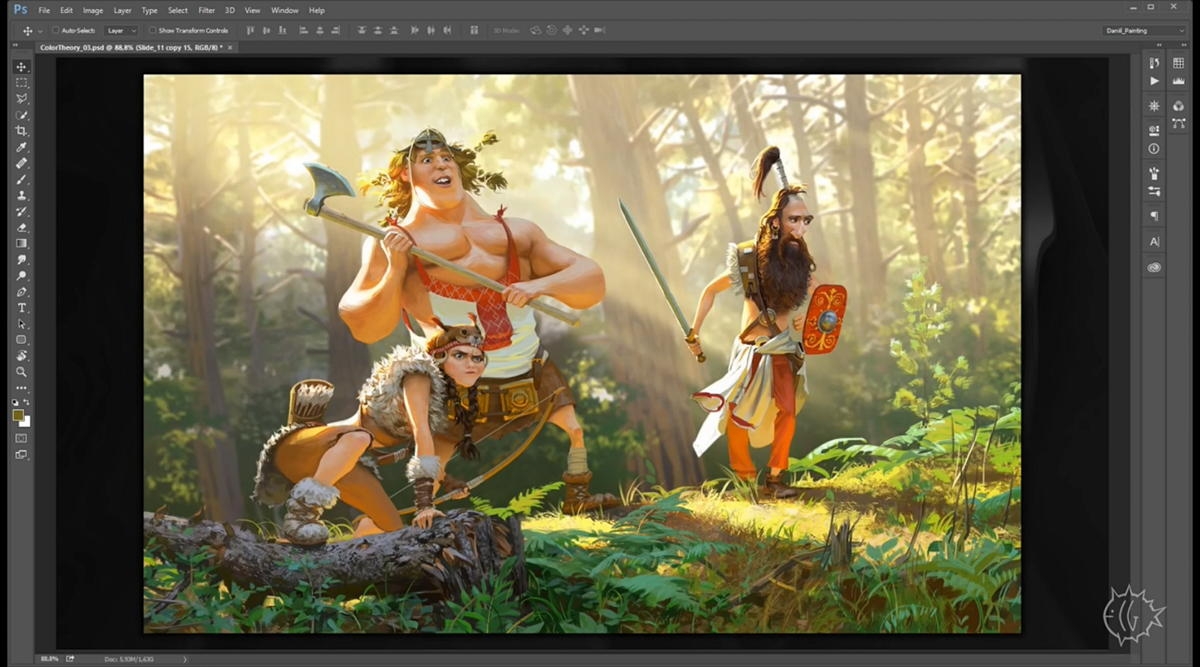Toggle Quick Mask mode

pyautogui.click(x=21, y=438)
